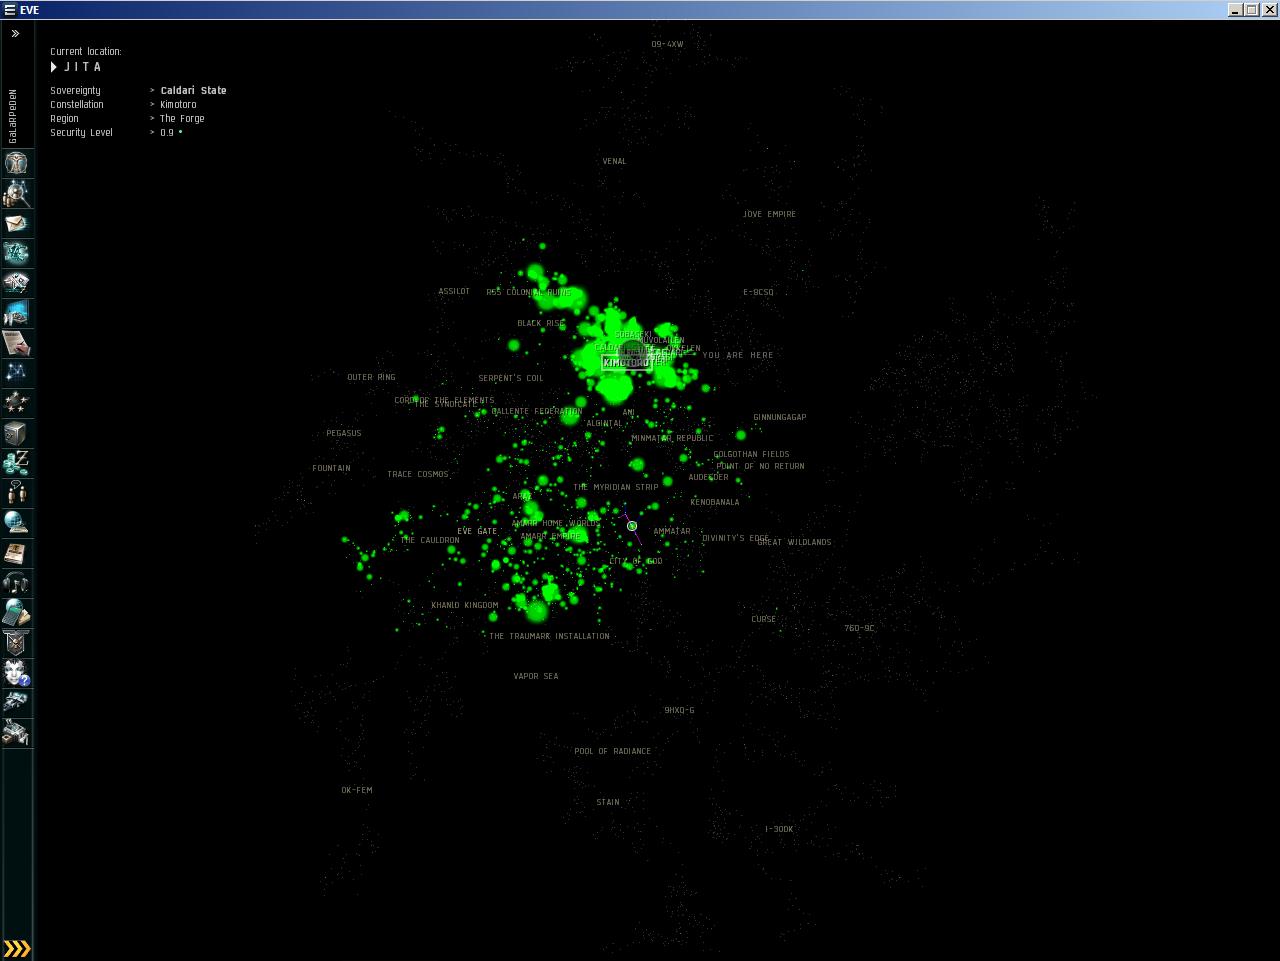Image resolution: width=1280 pixels, height=961 pixels.
Task: Click the 9HXQ-G label
Action: [x=679, y=710]
